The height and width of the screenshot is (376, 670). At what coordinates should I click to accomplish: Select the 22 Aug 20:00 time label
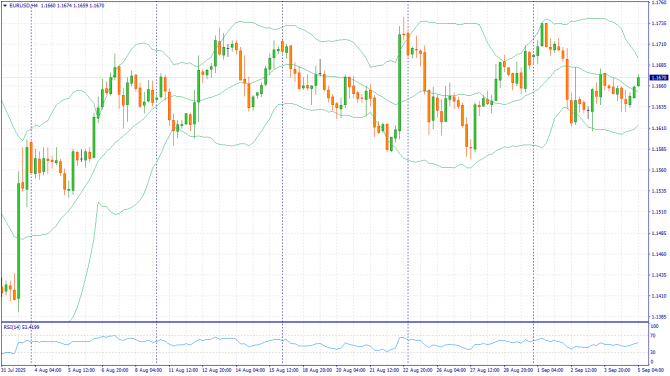[417, 370]
